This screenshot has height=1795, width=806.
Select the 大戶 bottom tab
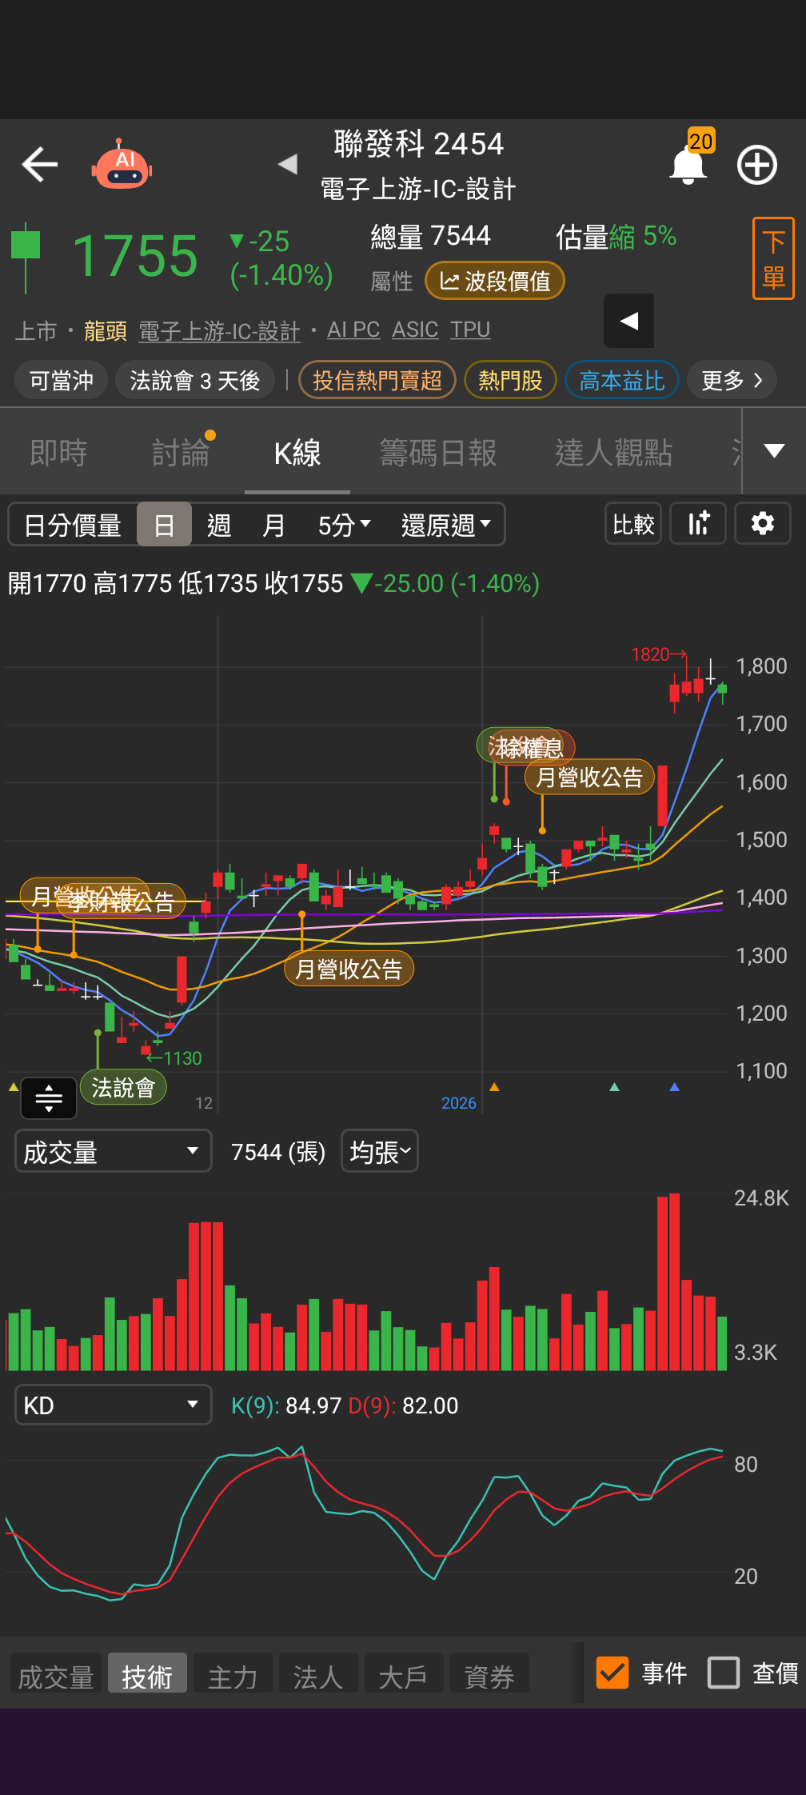(x=403, y=1676)
